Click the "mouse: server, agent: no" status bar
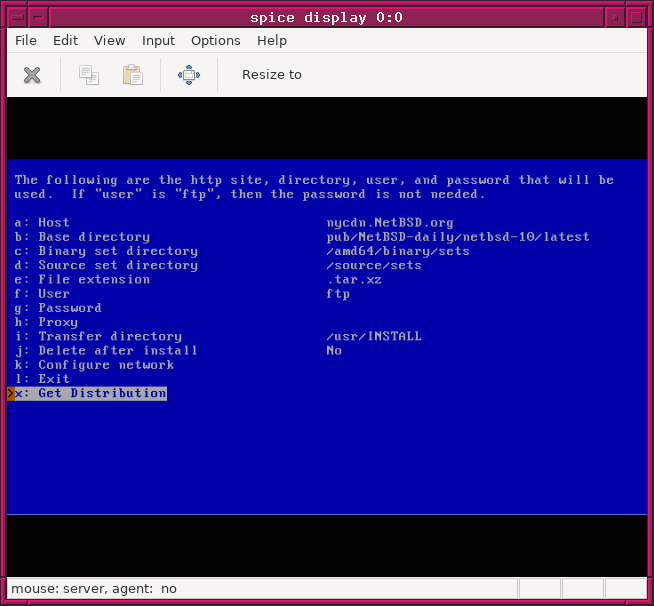 [x=94, y=589]
